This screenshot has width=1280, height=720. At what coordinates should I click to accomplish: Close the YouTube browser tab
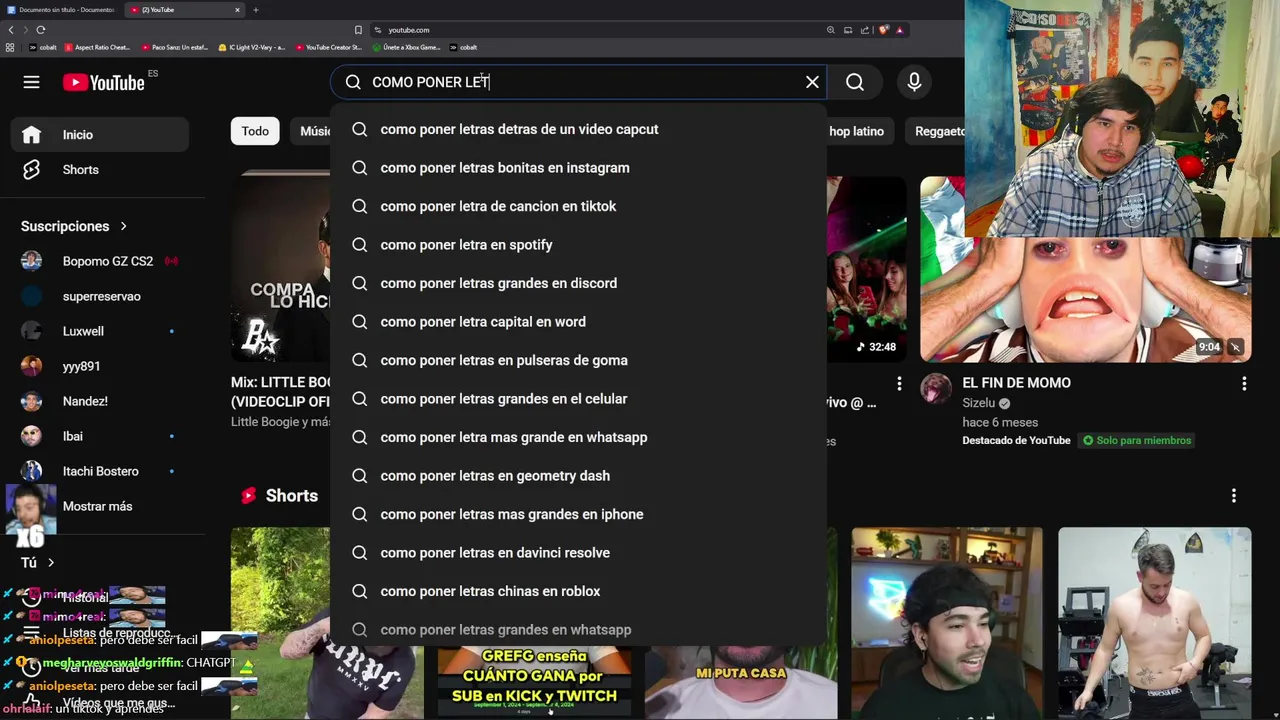click(237, 10)
